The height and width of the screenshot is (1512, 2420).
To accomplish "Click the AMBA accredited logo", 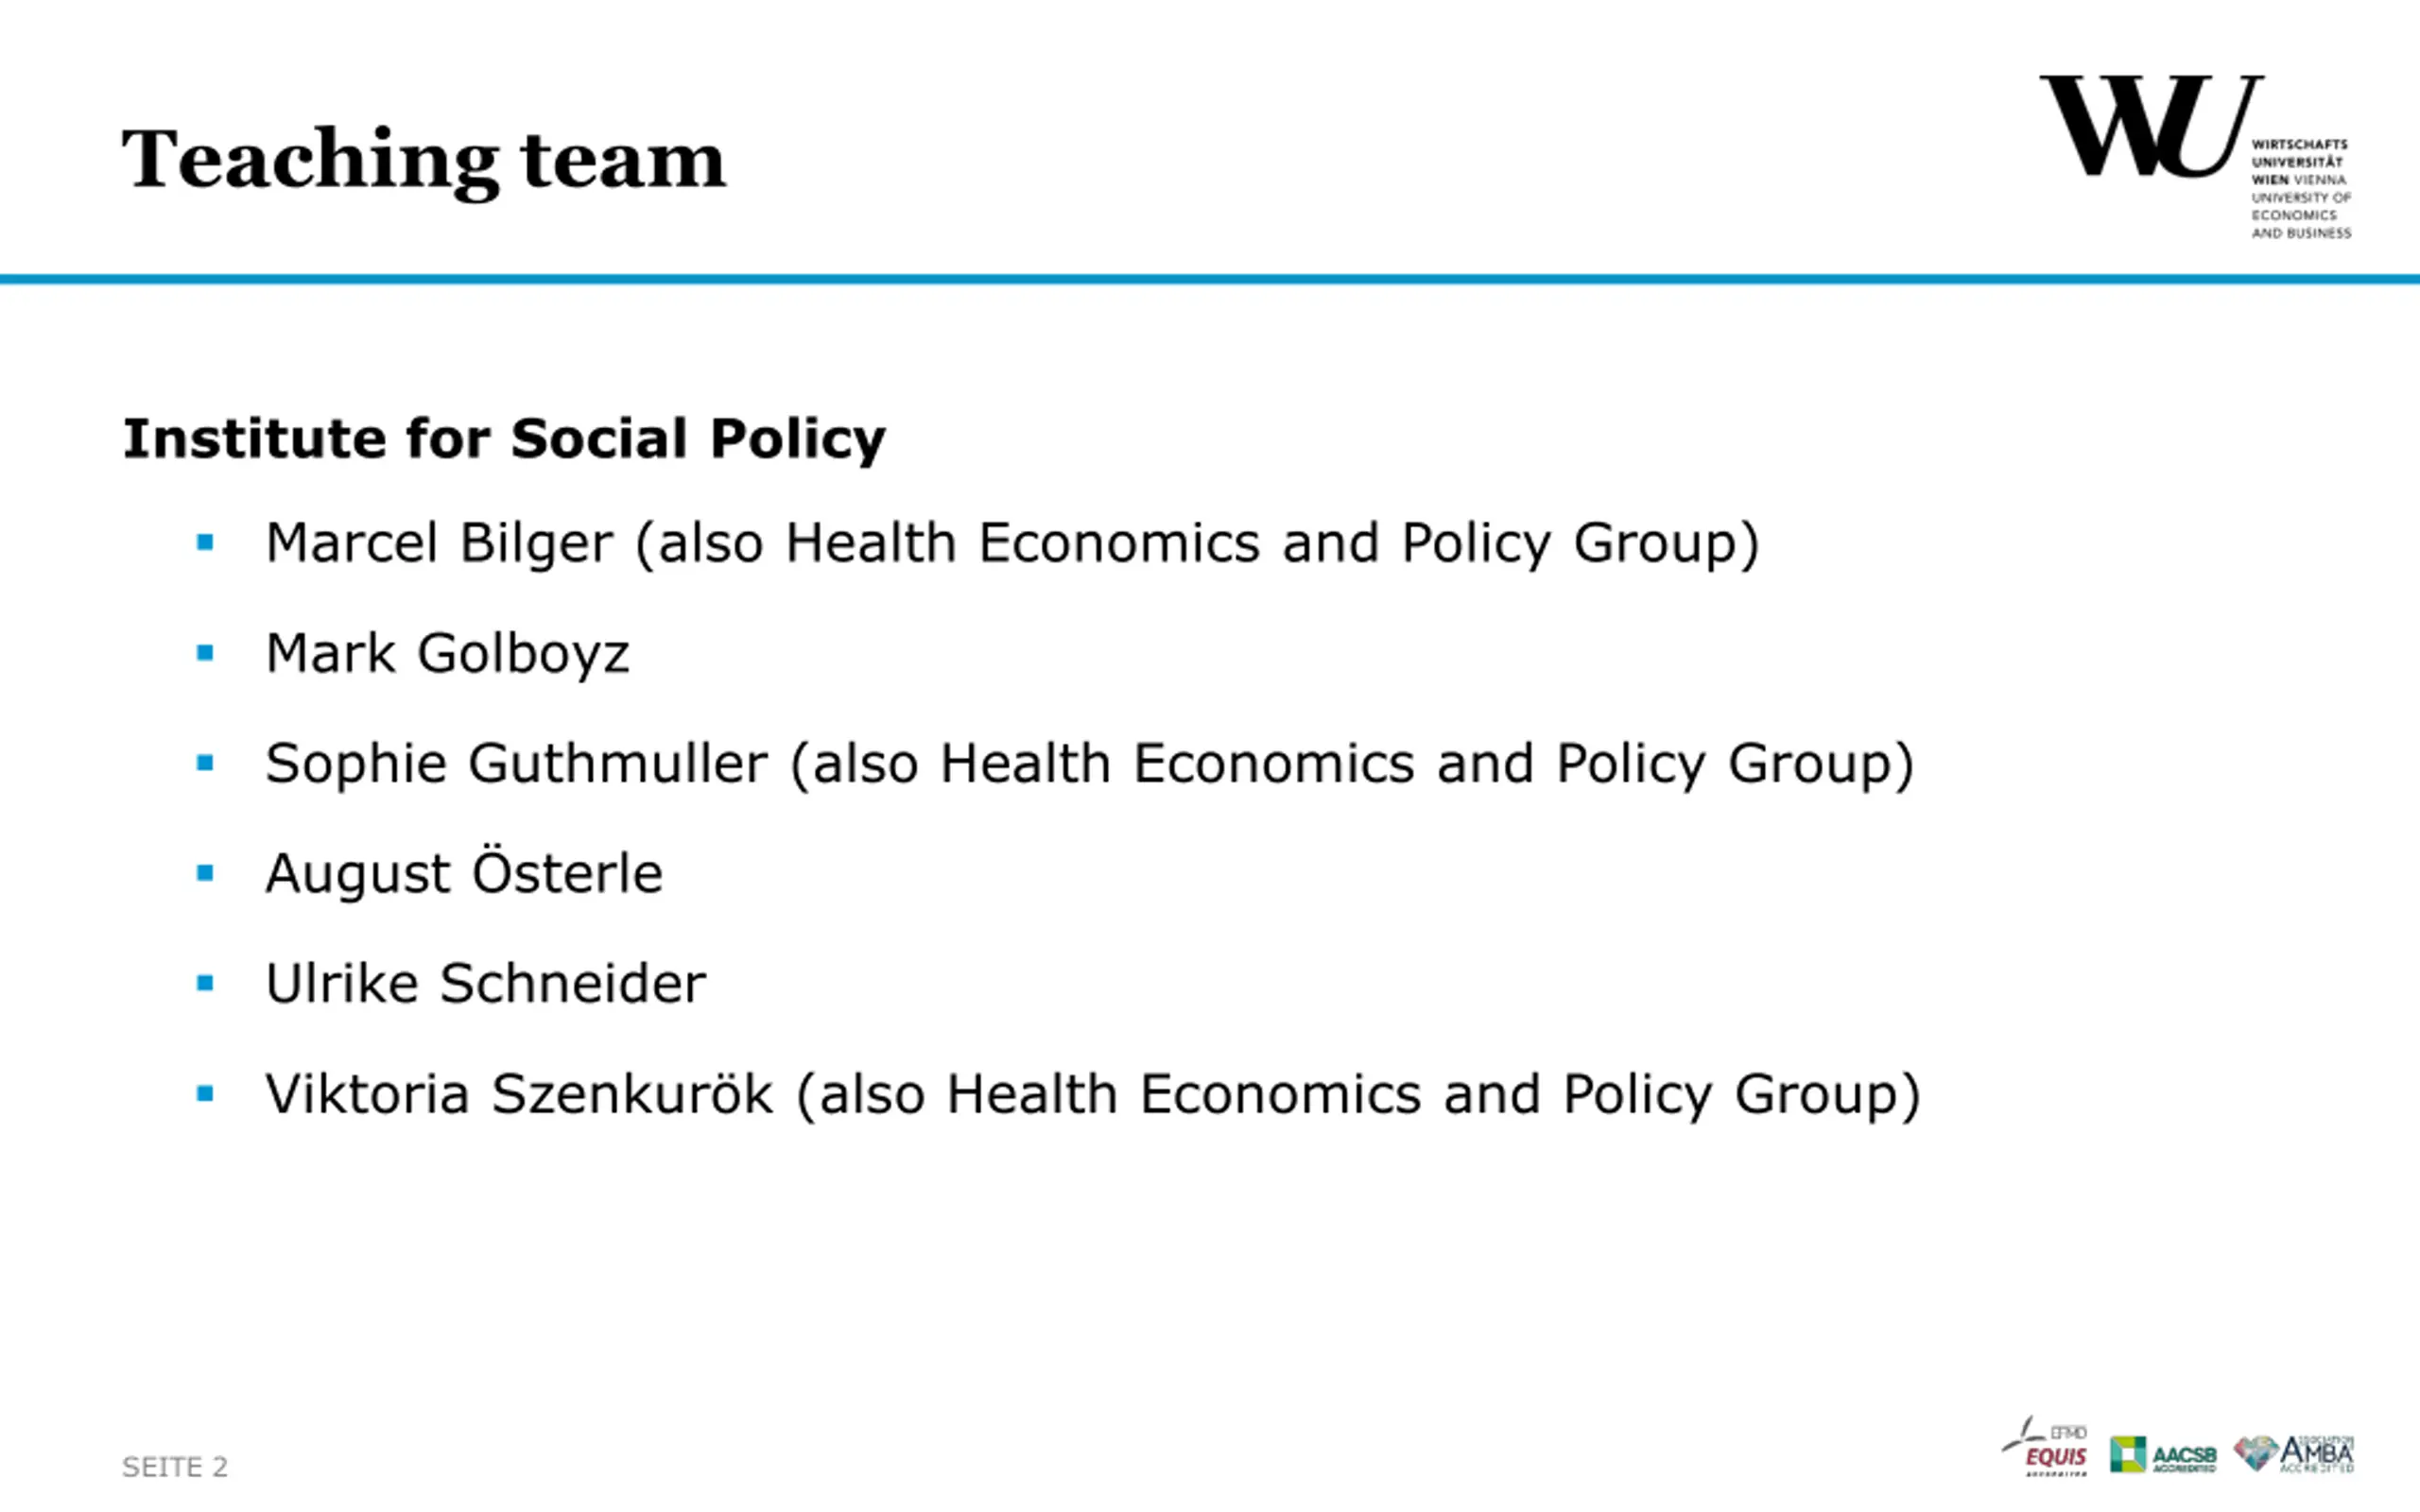I will (2294, 1454).
